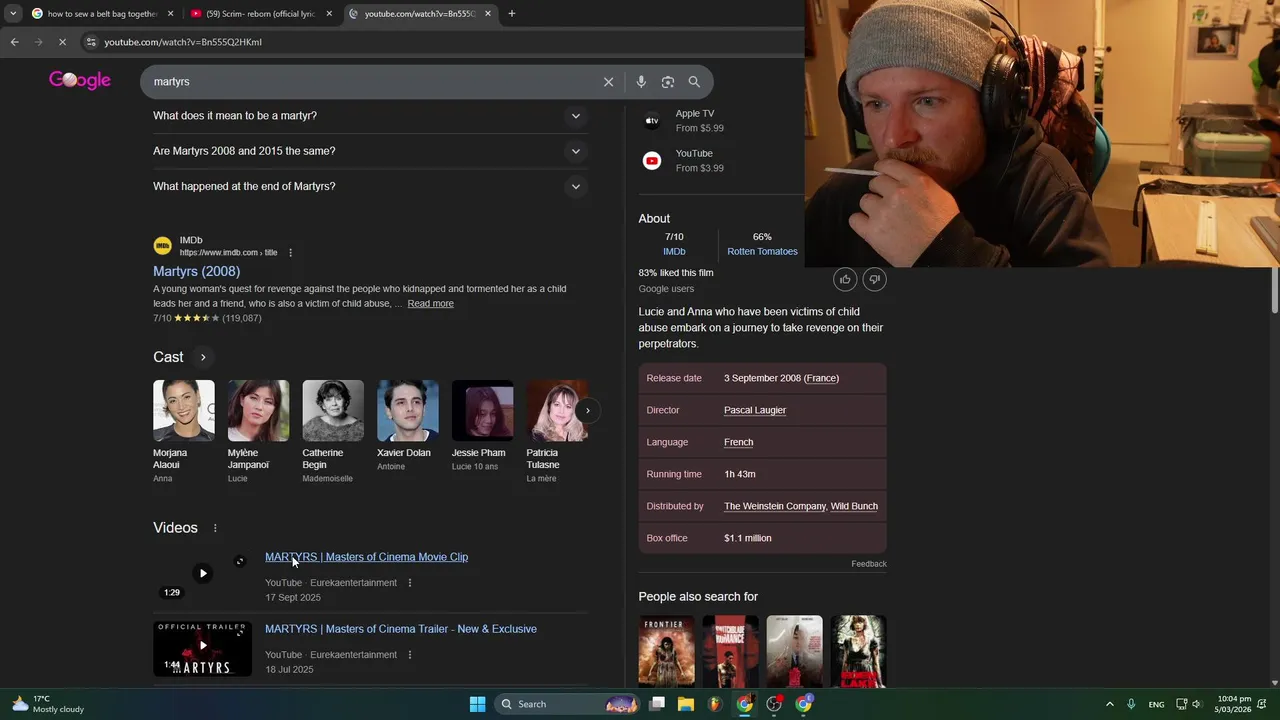Expand 'What happened at the end of Martyrs?'

pos(370,186)
